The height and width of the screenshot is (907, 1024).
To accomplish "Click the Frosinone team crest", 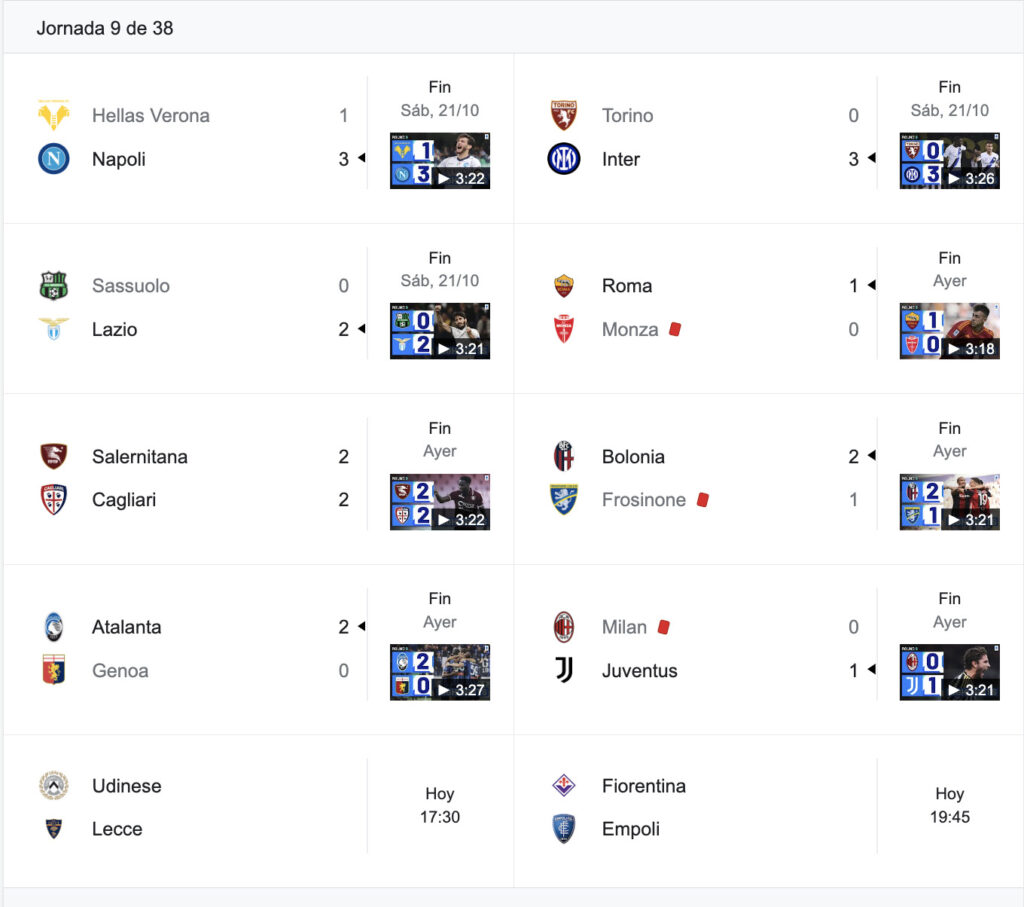I will tap(564, 500).
